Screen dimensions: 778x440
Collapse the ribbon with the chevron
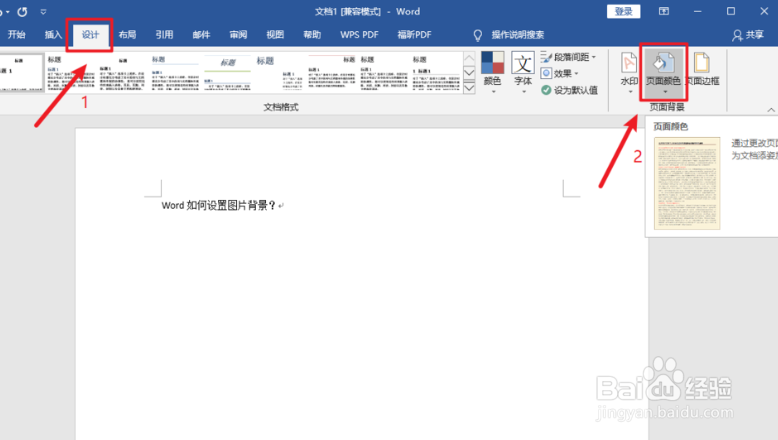click(x=771, y=110)
